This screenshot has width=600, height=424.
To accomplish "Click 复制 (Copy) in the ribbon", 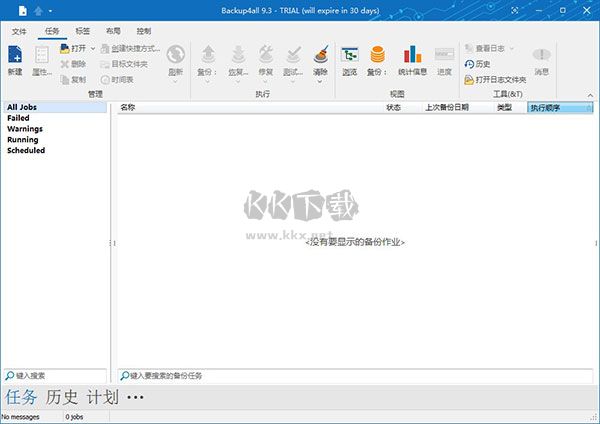I will click(73, 80).
